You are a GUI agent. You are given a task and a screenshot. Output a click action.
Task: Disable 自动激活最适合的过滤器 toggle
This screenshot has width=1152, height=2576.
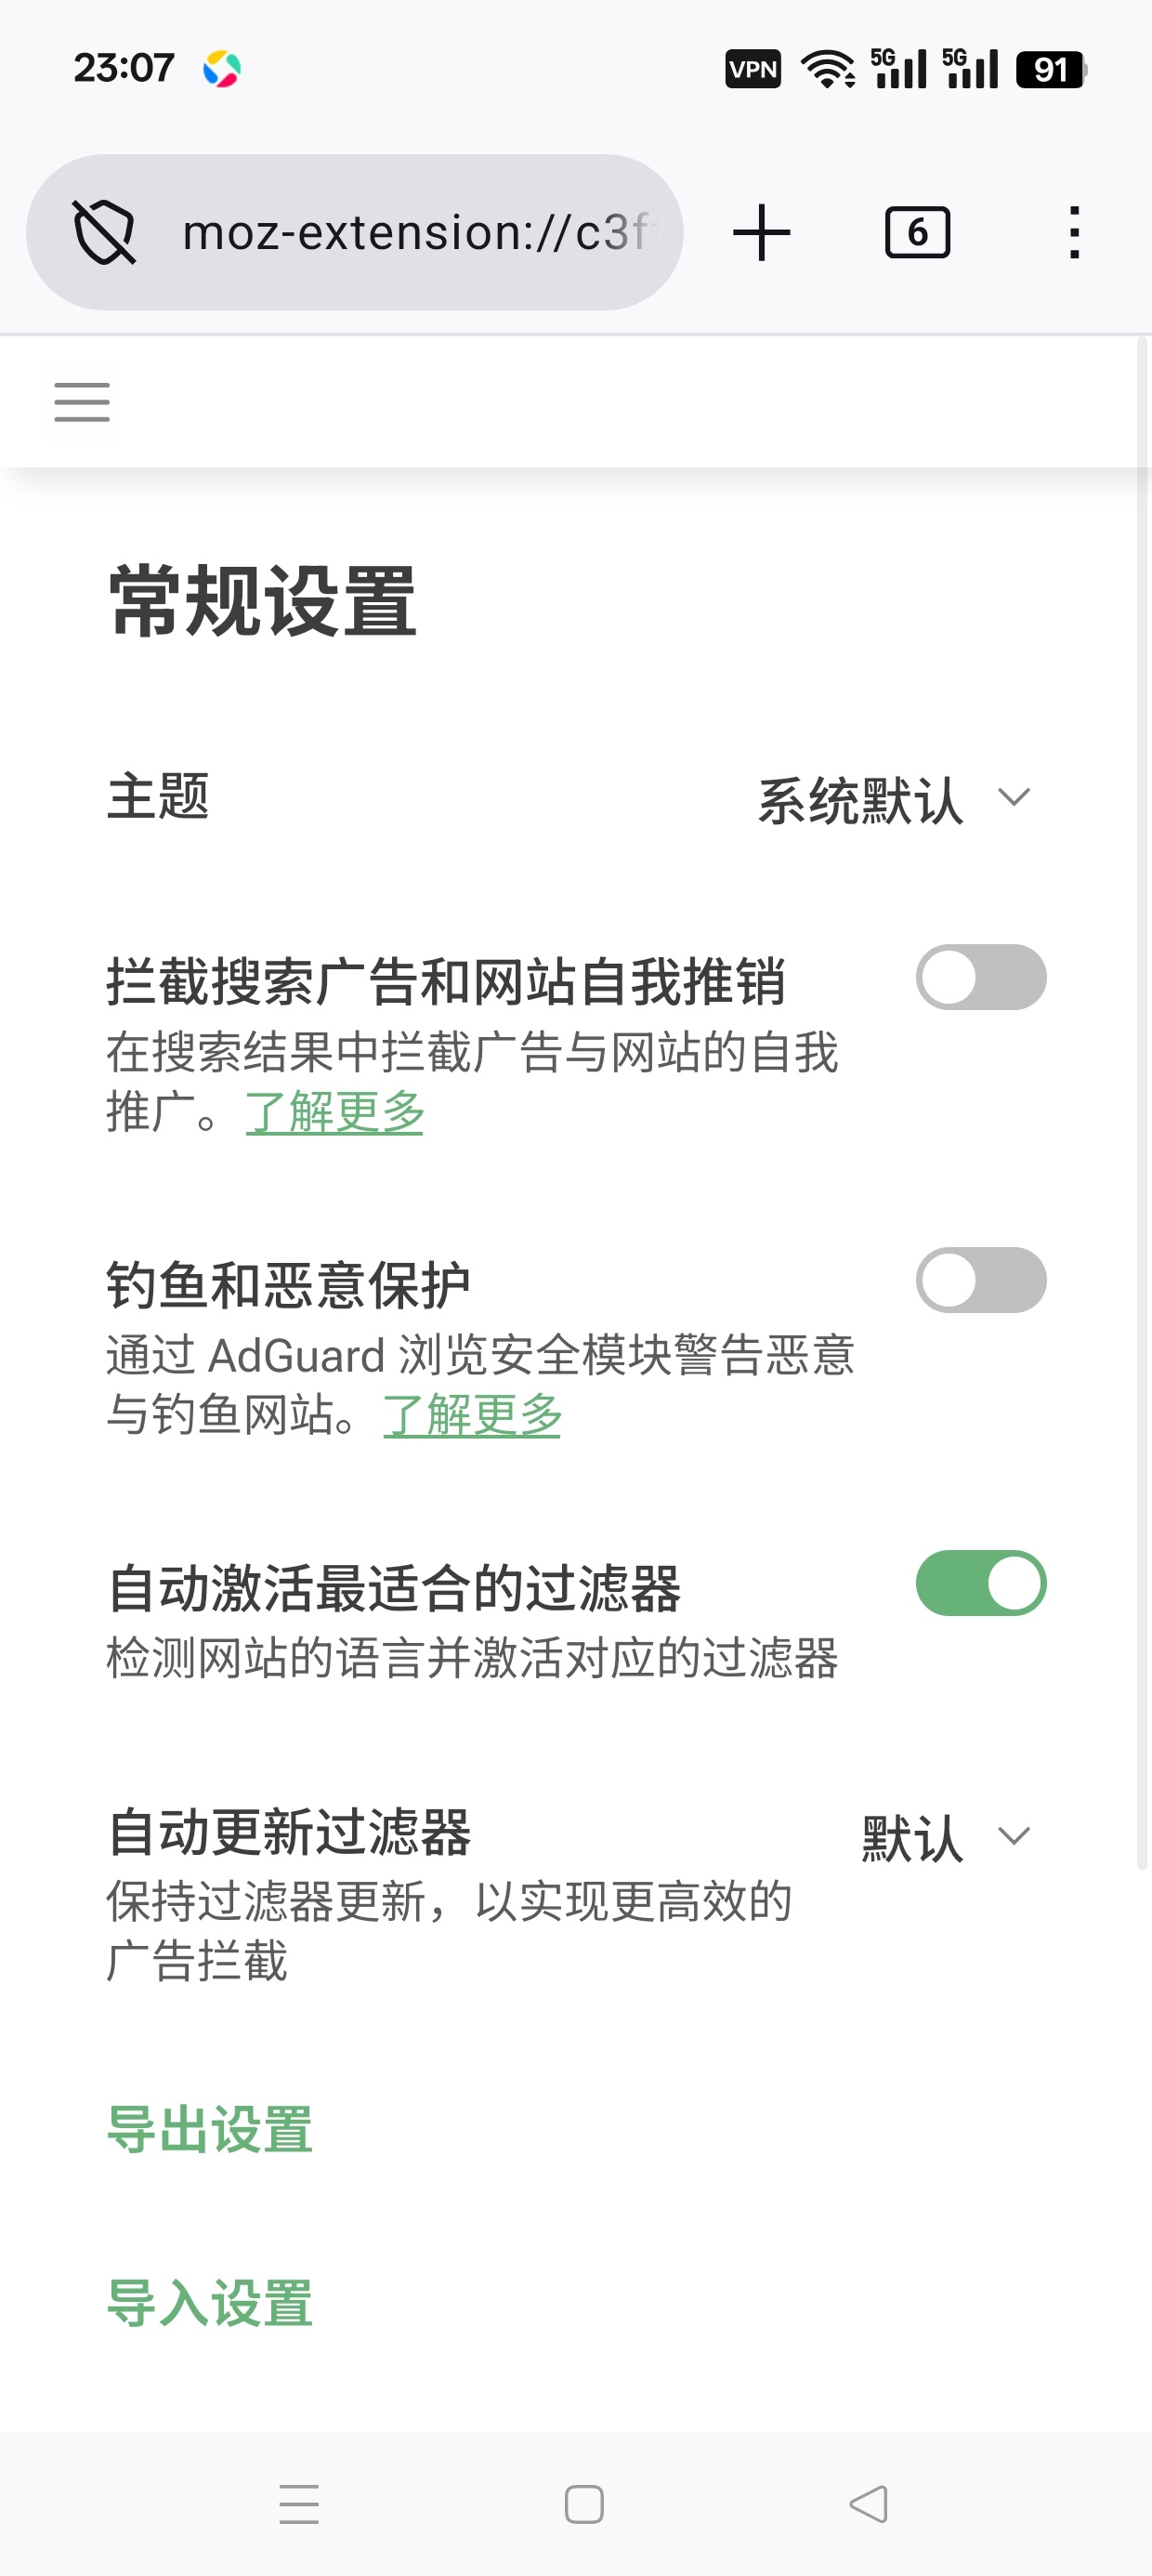981,1583
